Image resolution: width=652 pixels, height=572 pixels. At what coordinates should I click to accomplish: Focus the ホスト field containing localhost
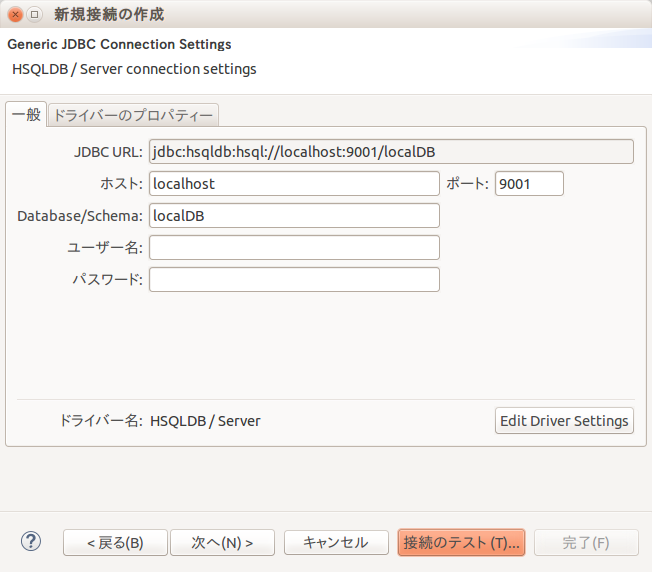294,184
